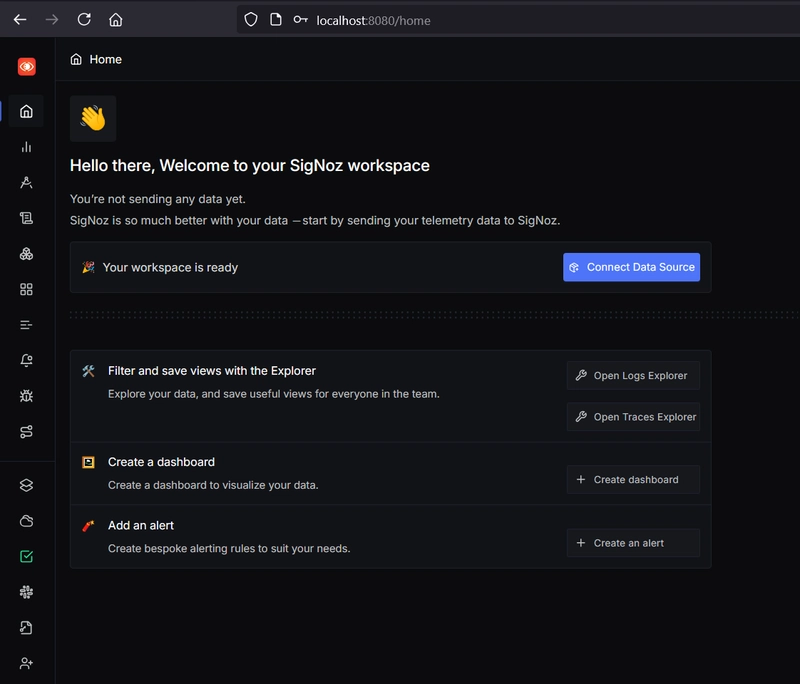This screenshot has width=800, height=684.
Task: Click the Slack icon in sidebar
Action: click(27, 592)
